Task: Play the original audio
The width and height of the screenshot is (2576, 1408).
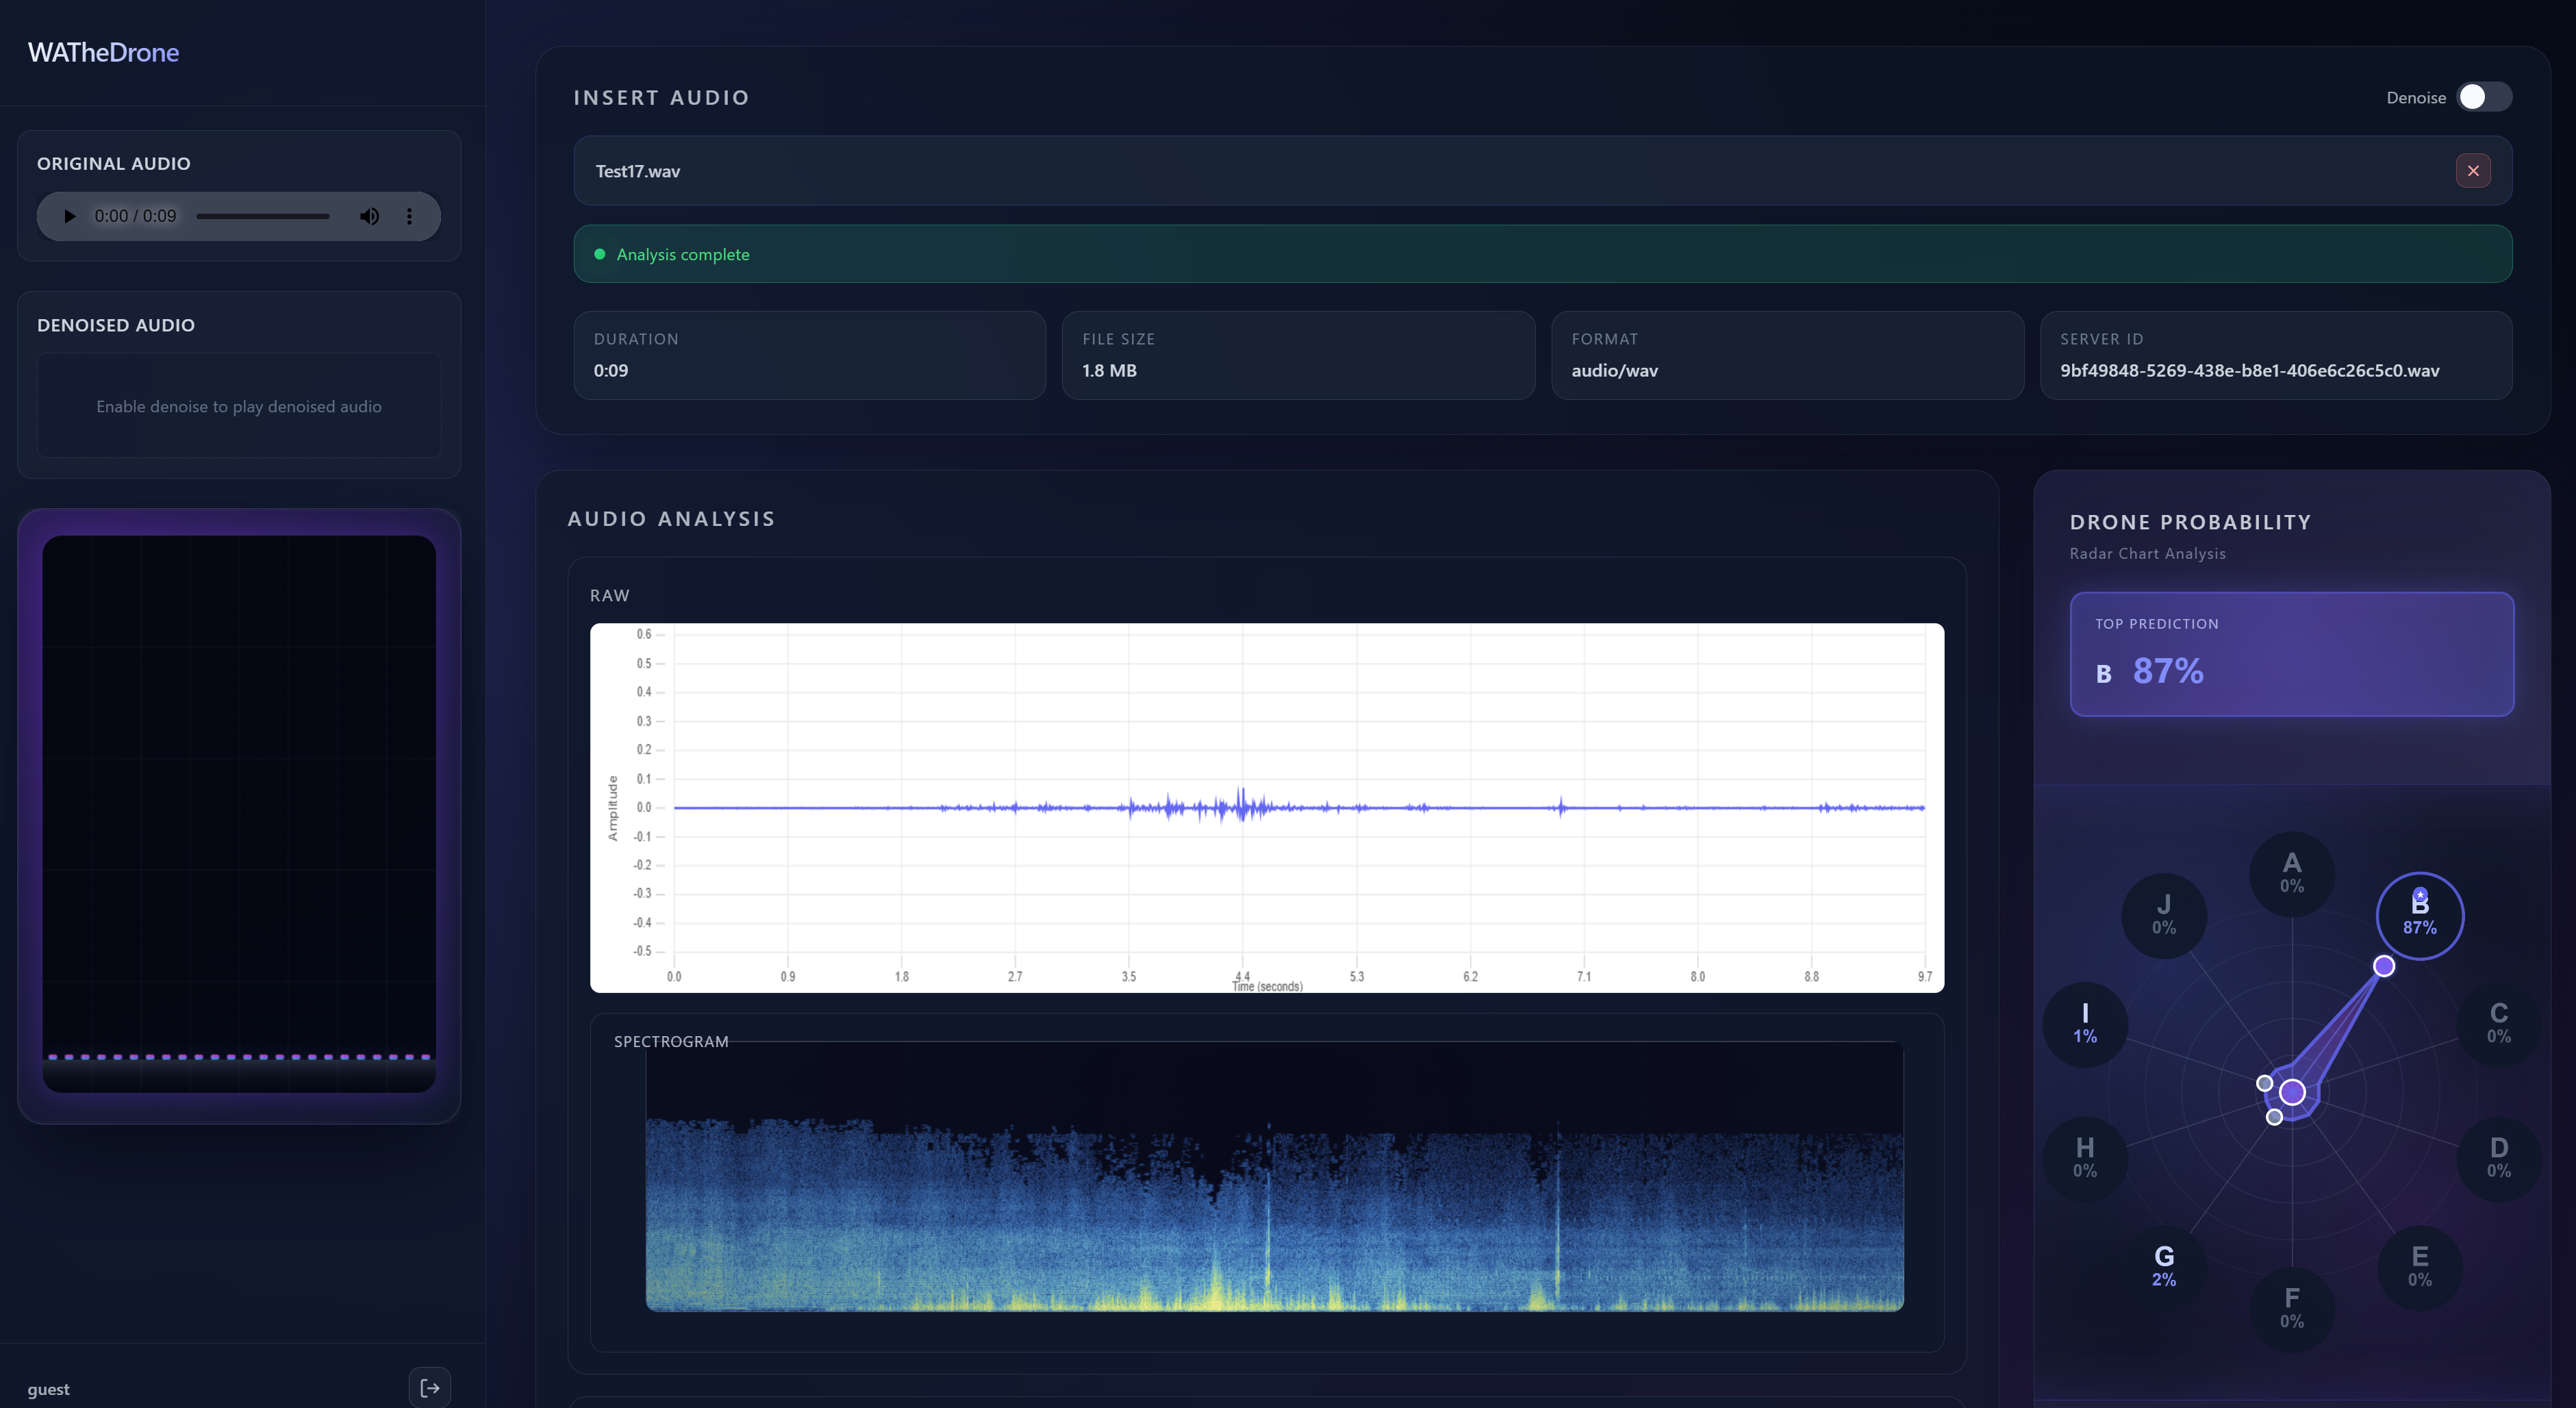Action: point(69,216)
